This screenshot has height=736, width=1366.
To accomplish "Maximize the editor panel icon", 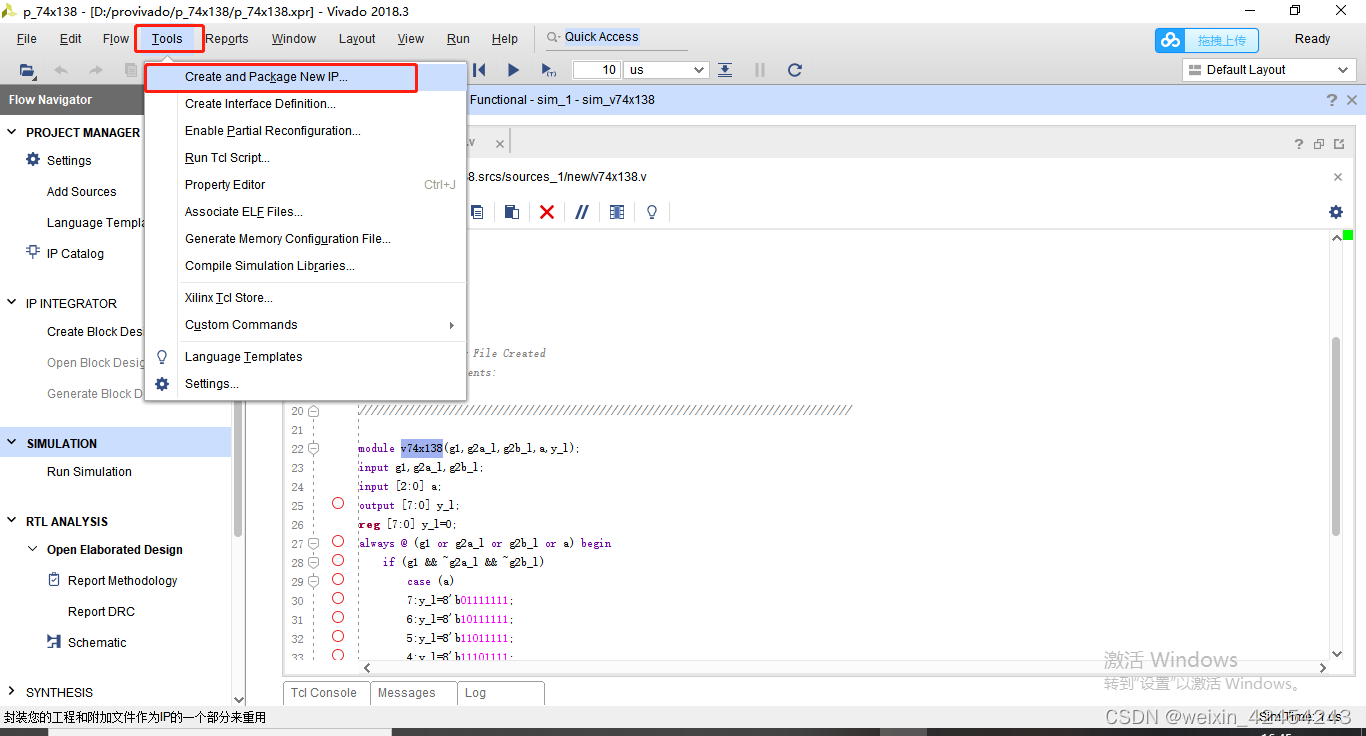I will pyautogui.click(x=1338, y=144).
